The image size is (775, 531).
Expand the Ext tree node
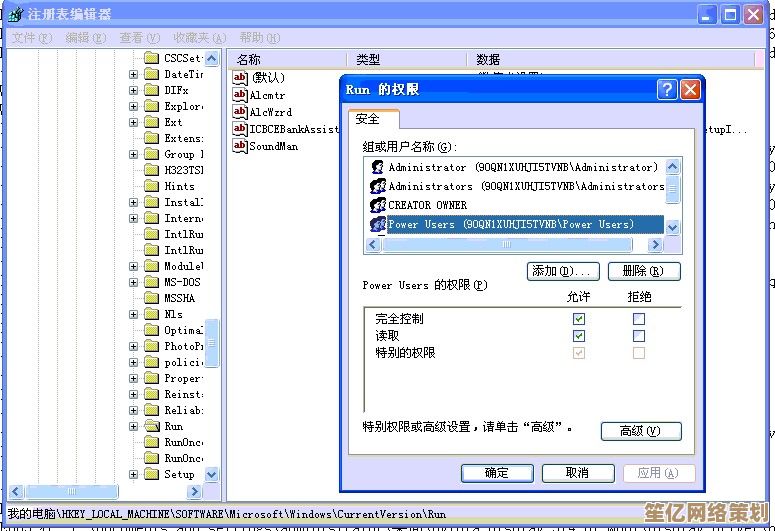[133, 122]
